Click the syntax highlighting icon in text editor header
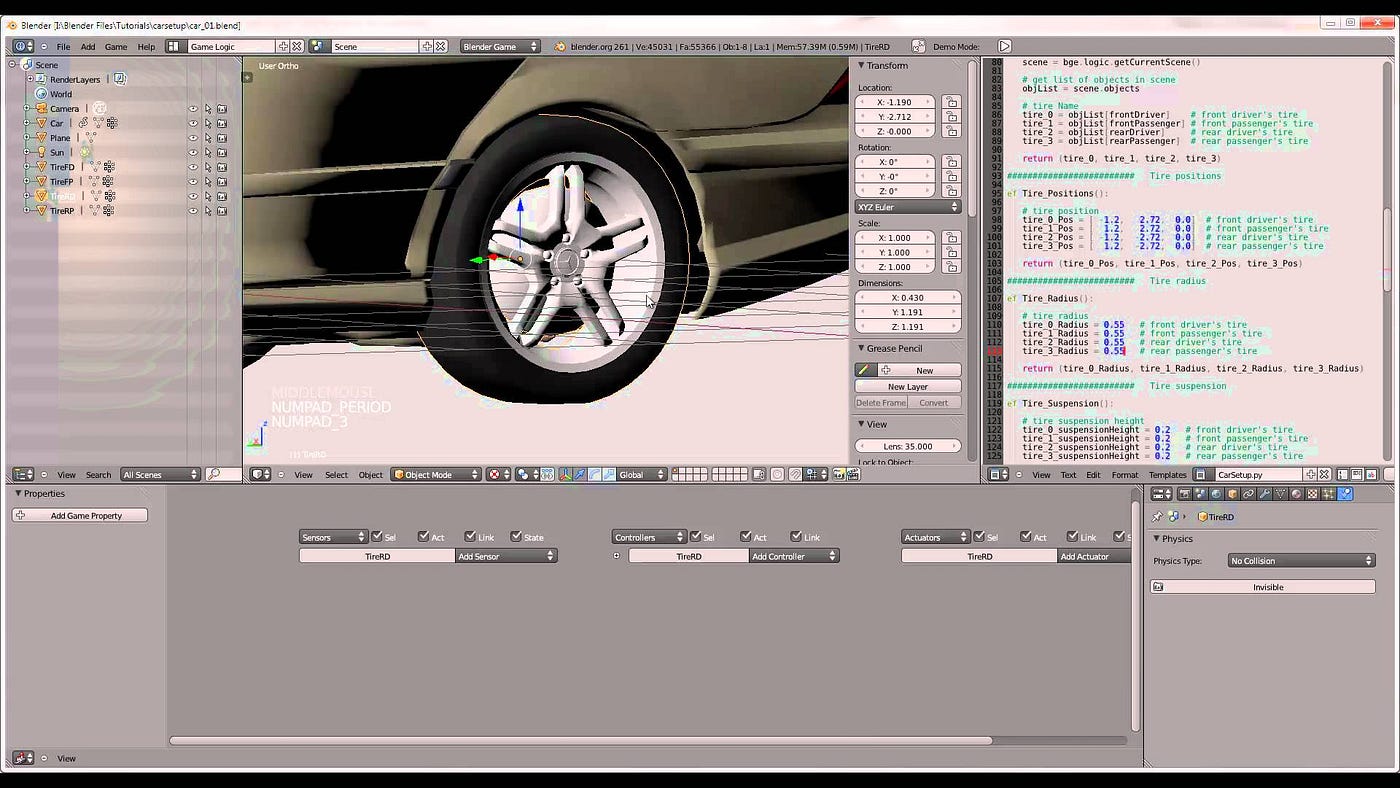Image resolution: width=1400 pixels, height=788 pixels. (1372, 474)
